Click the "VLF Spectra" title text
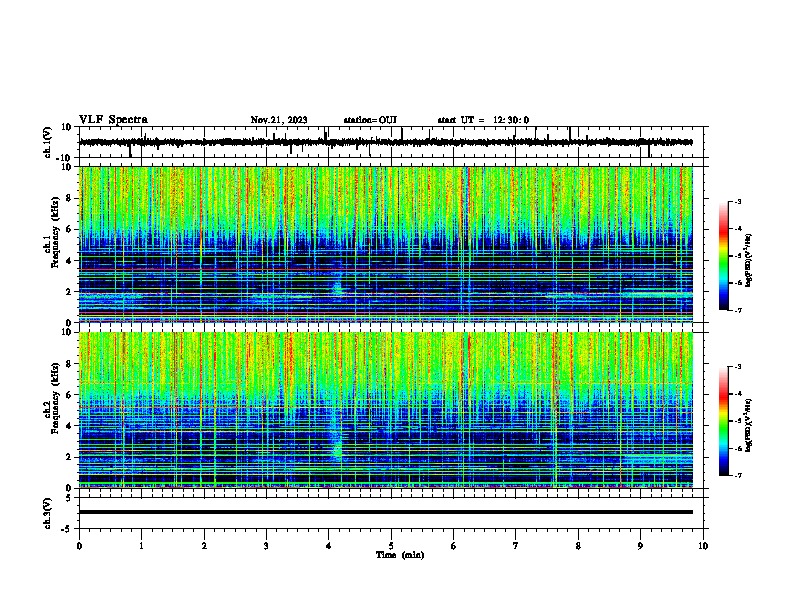 coord(113,120)
